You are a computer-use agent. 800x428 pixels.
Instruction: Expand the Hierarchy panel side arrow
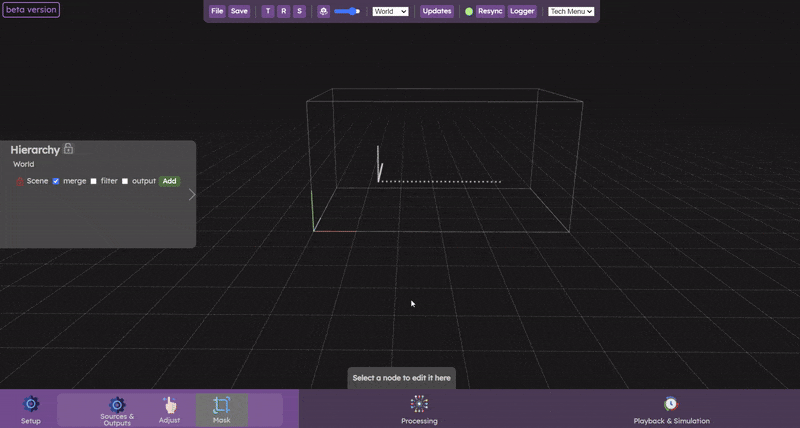tap(192, 194)
